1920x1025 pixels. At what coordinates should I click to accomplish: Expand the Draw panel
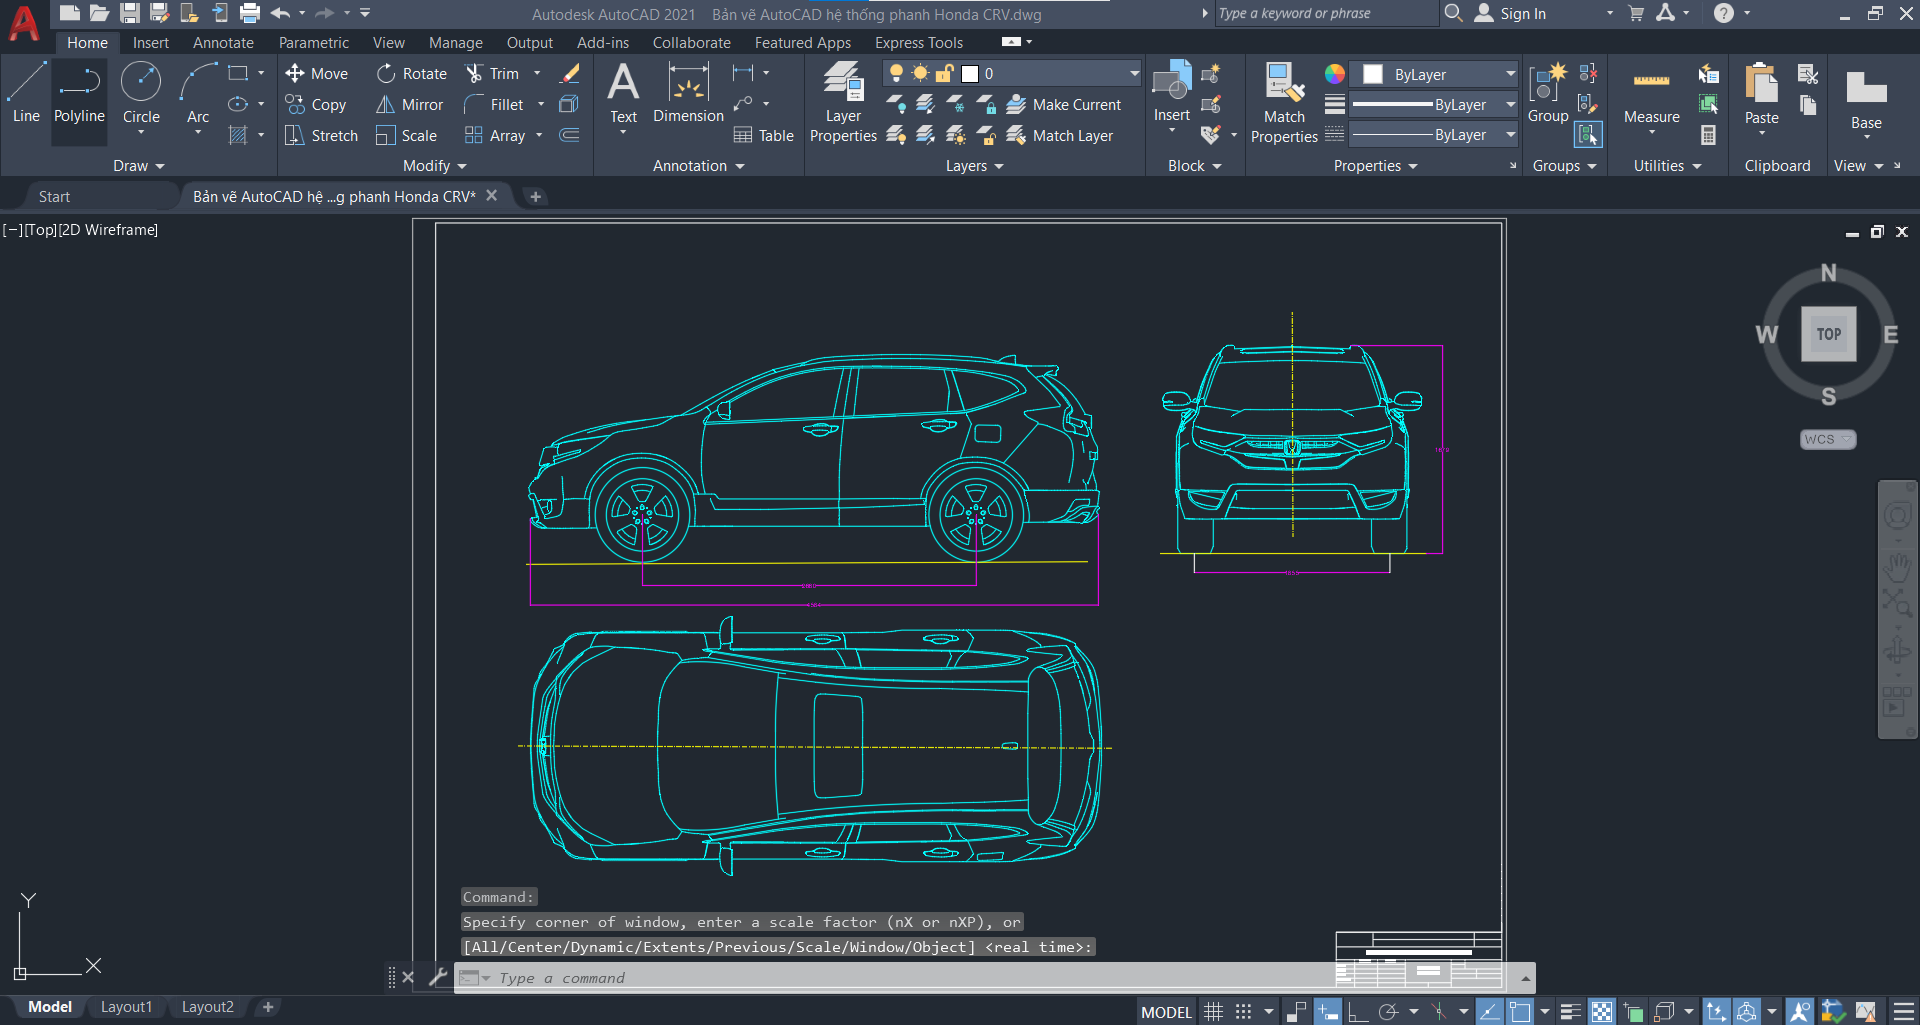pyautogui.click(x=138, y=166)
